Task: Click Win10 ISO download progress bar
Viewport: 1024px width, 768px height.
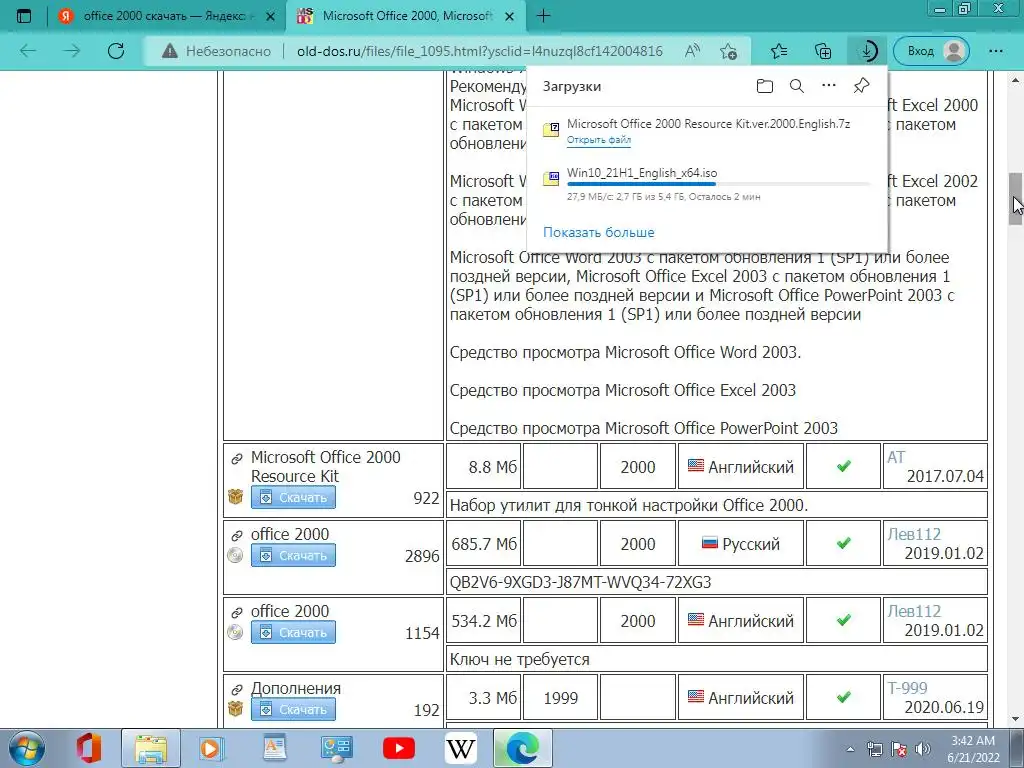Action: pos(718,185)
